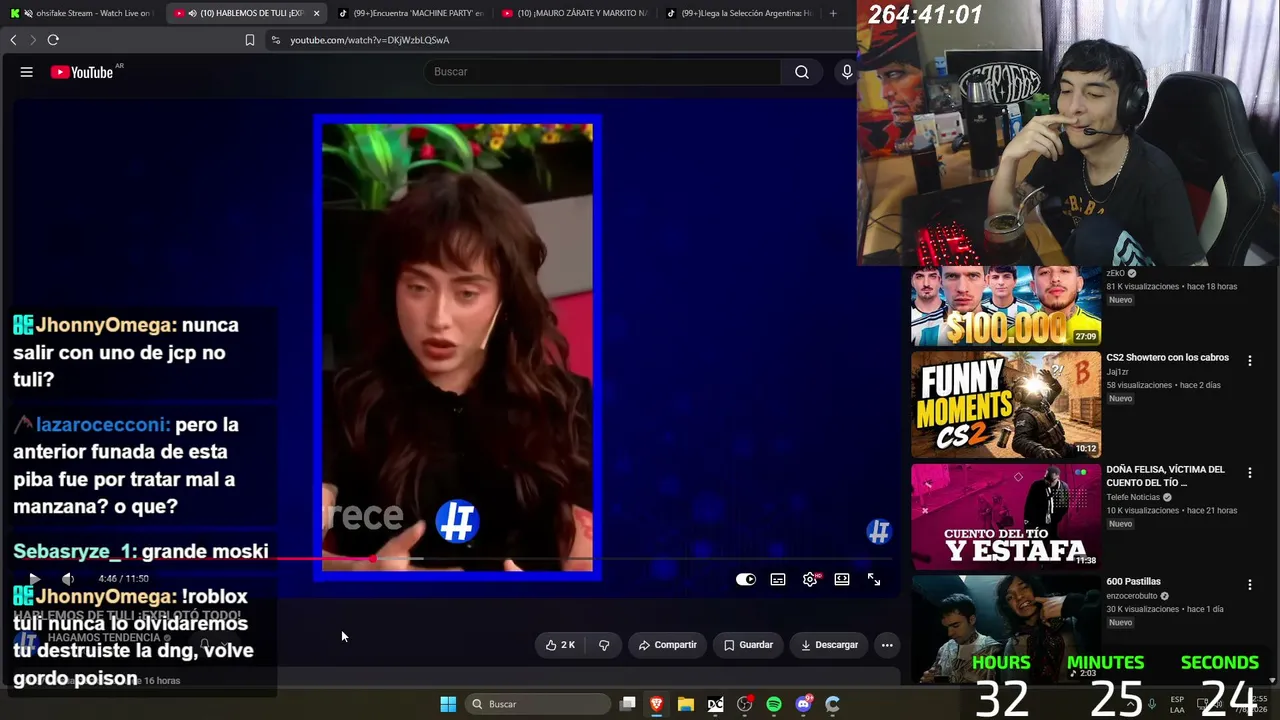This screenshot has height=720, width=1280.
Task: Visit the enzocerobulto channel
Action: 1131,596
